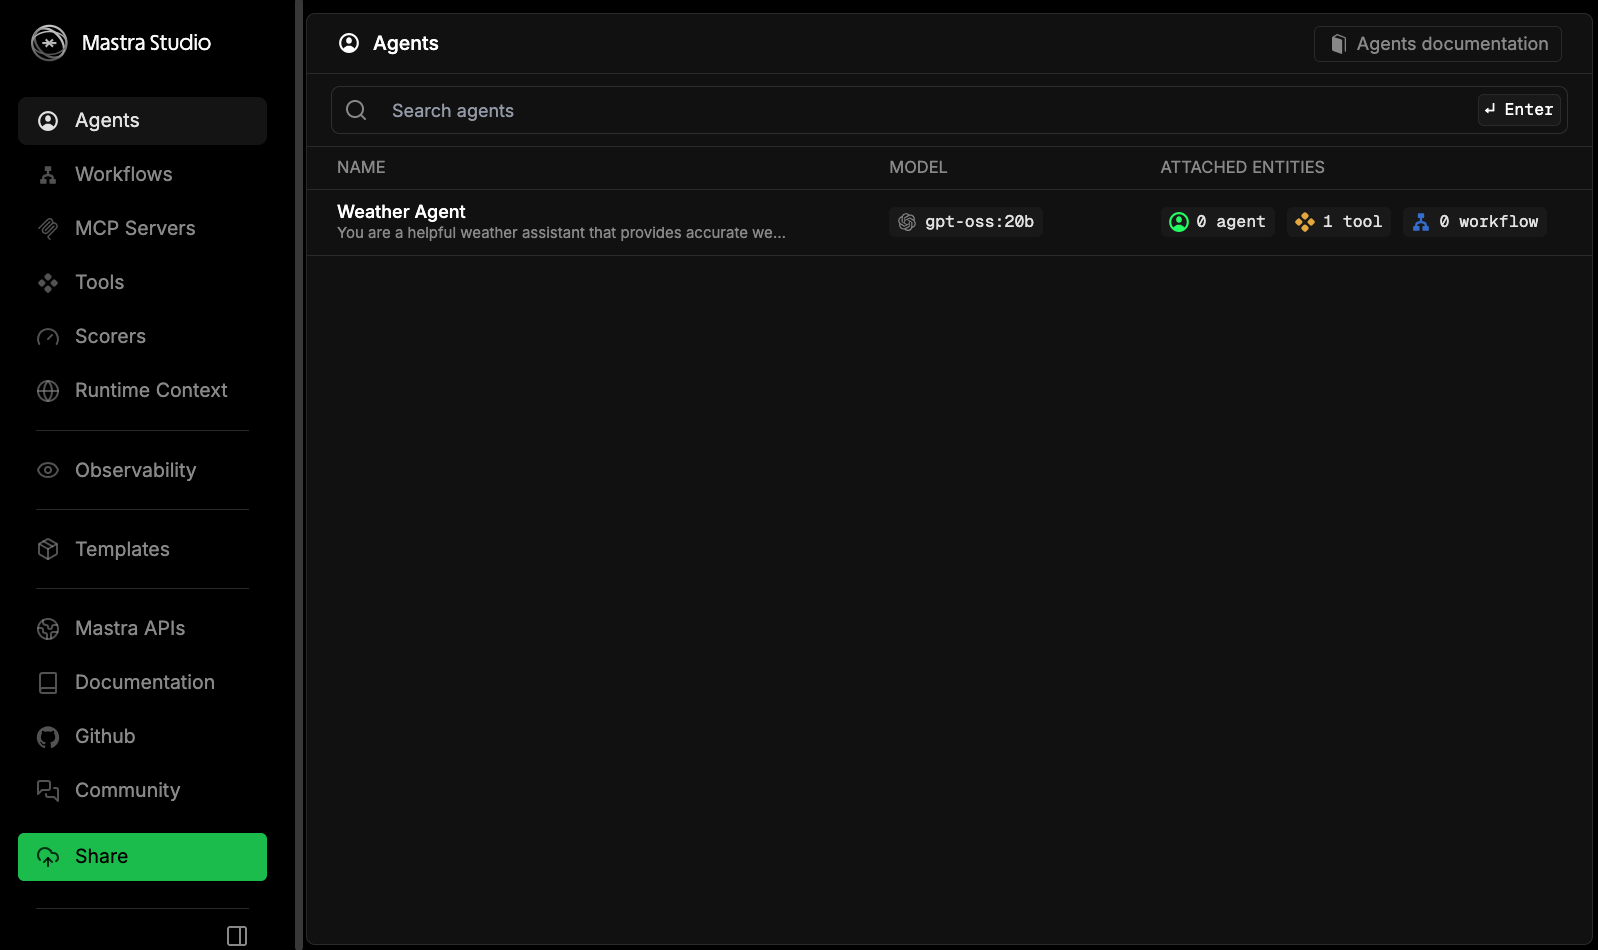Click the Mastra Studio logo icon
This screenshot has width=1598, height=950.
click(x=49, y=43)
